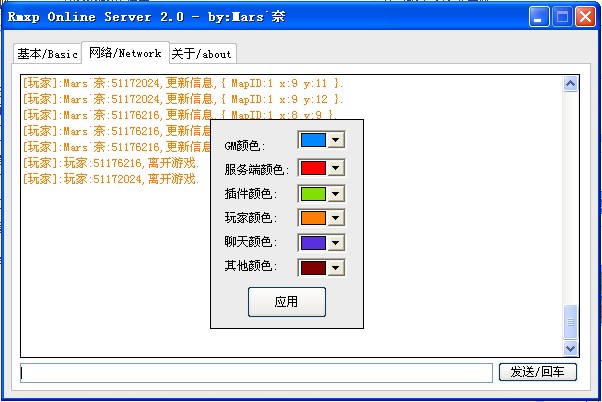Click log line ending y:11

tap(182, 83)
